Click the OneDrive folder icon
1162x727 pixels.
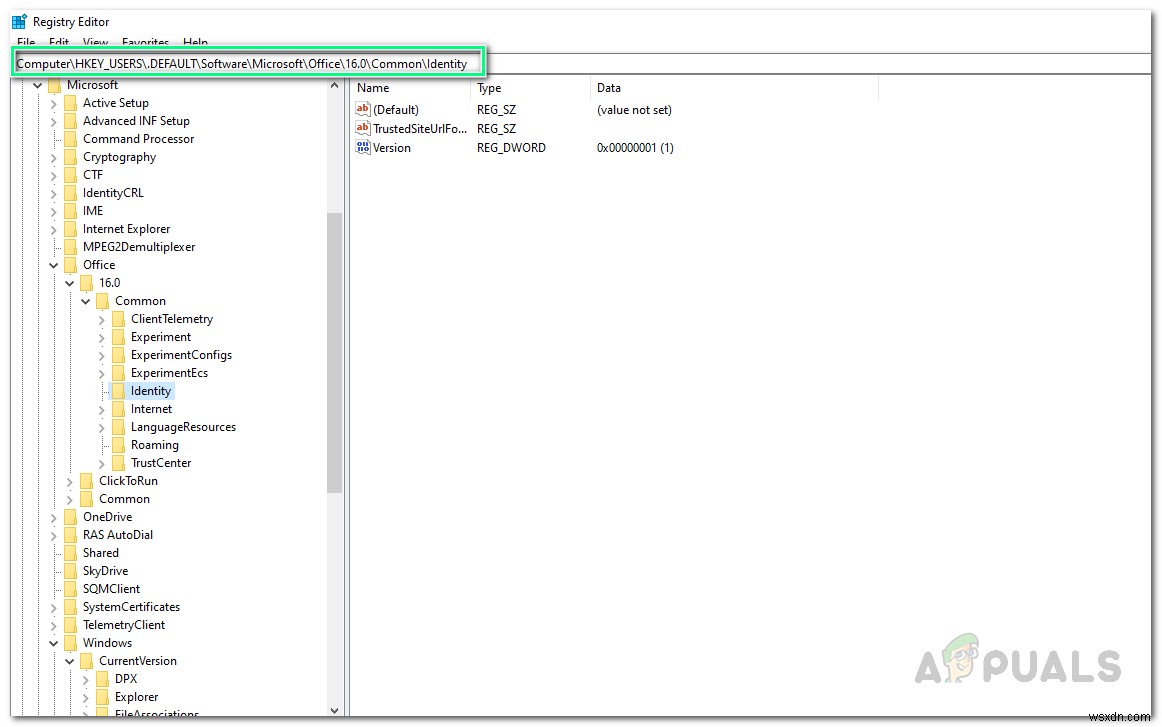(x=70, y=517)
